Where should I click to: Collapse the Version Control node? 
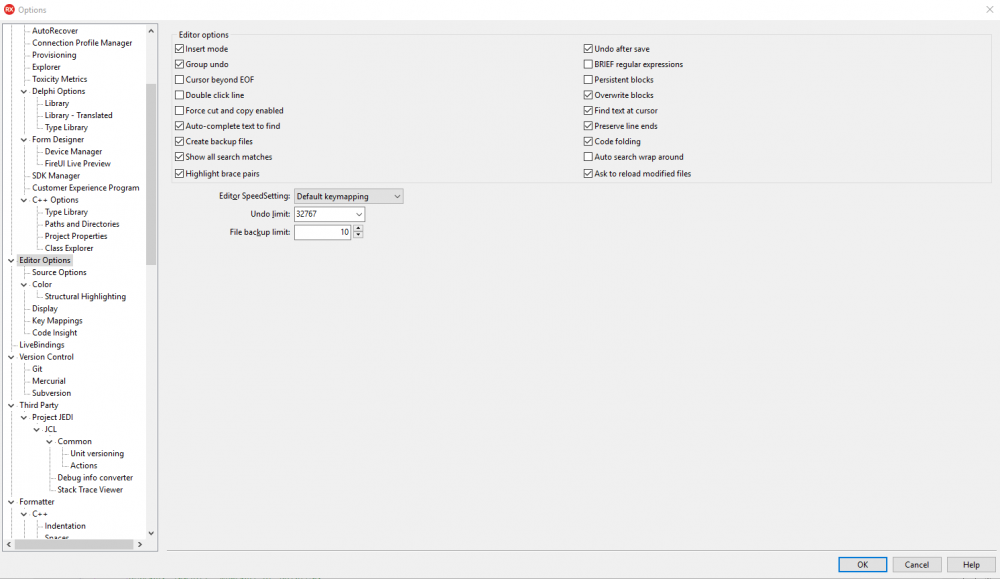pyautogui.click(x=11, y=357)
